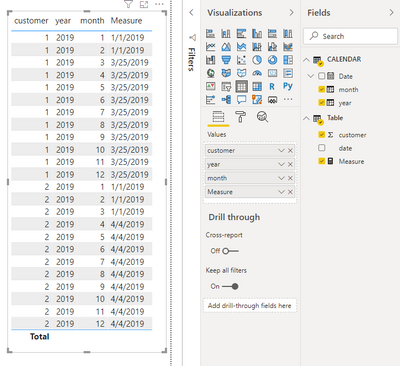Image resolution: width=400 pixels, height=366 pixels.
Task: Sort table by Measure column header
Action: coord(126,21)
